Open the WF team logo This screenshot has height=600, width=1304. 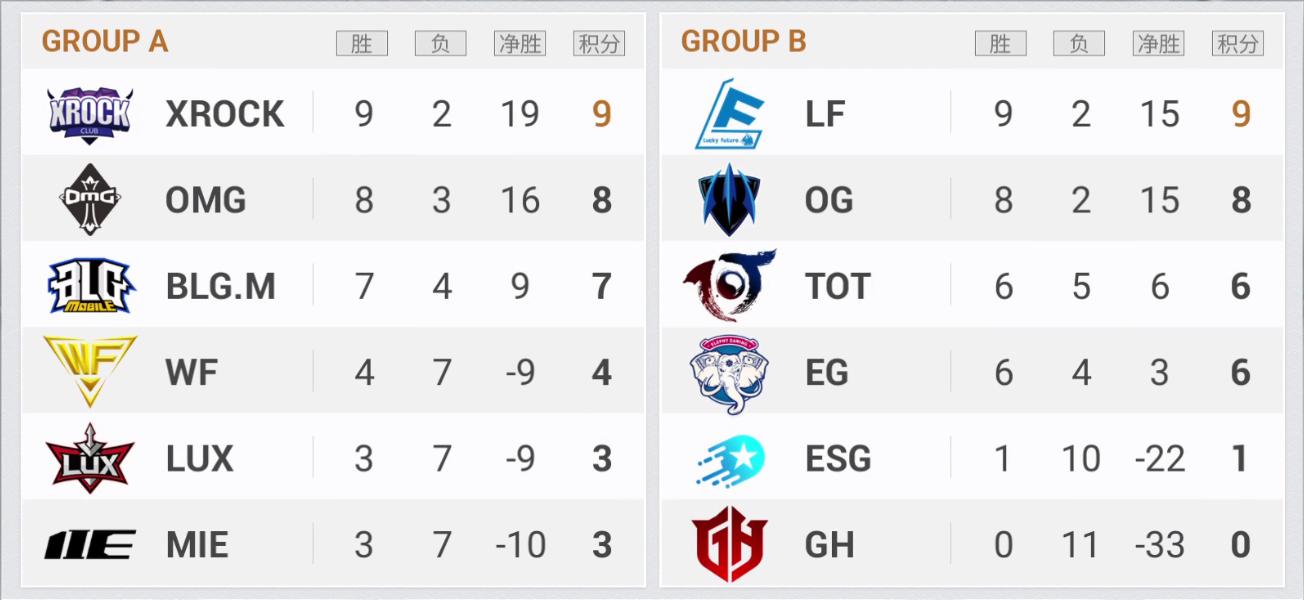click(90, 372)
